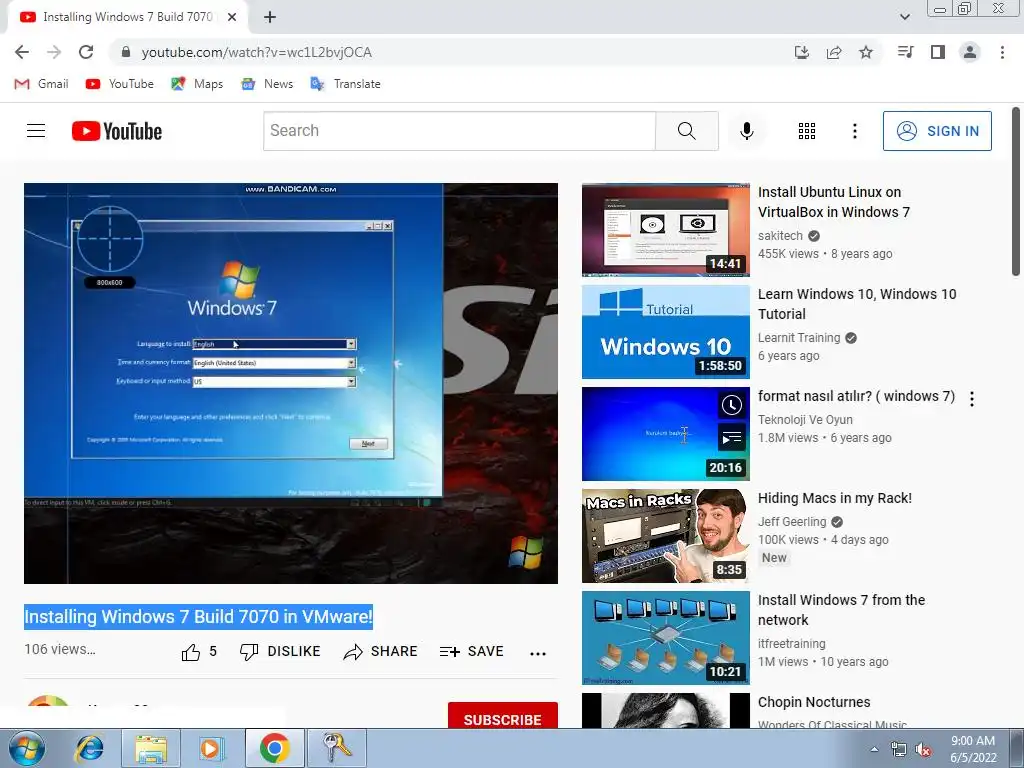Click the address bar URL
Viewport: 1024px width, 768px height.
[257, 52]
